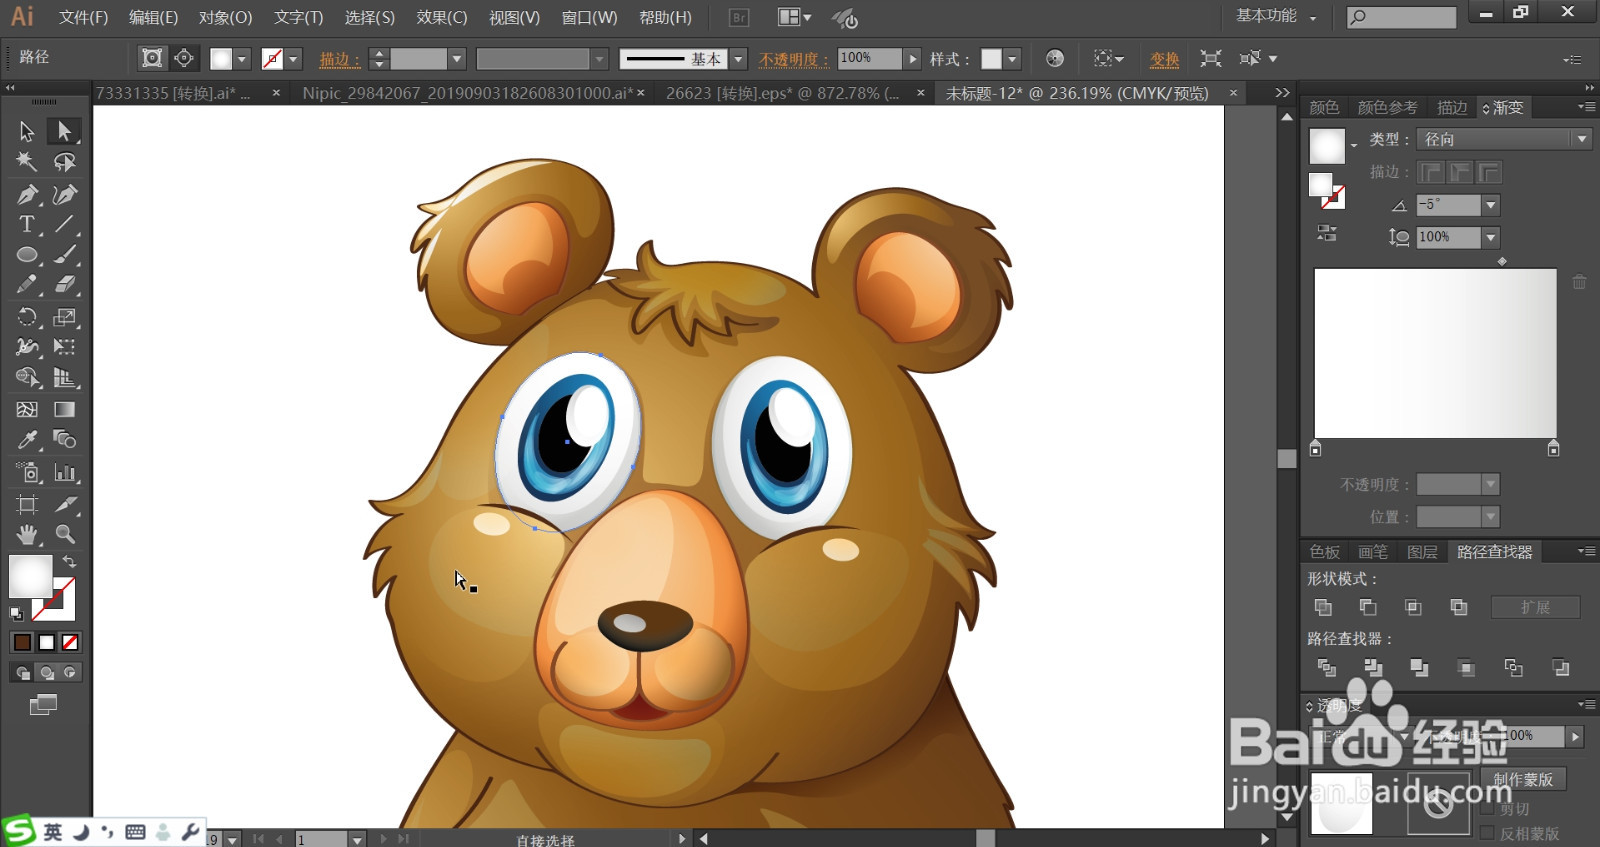
Task: Select the Hand tool
Action: point(27,534)
